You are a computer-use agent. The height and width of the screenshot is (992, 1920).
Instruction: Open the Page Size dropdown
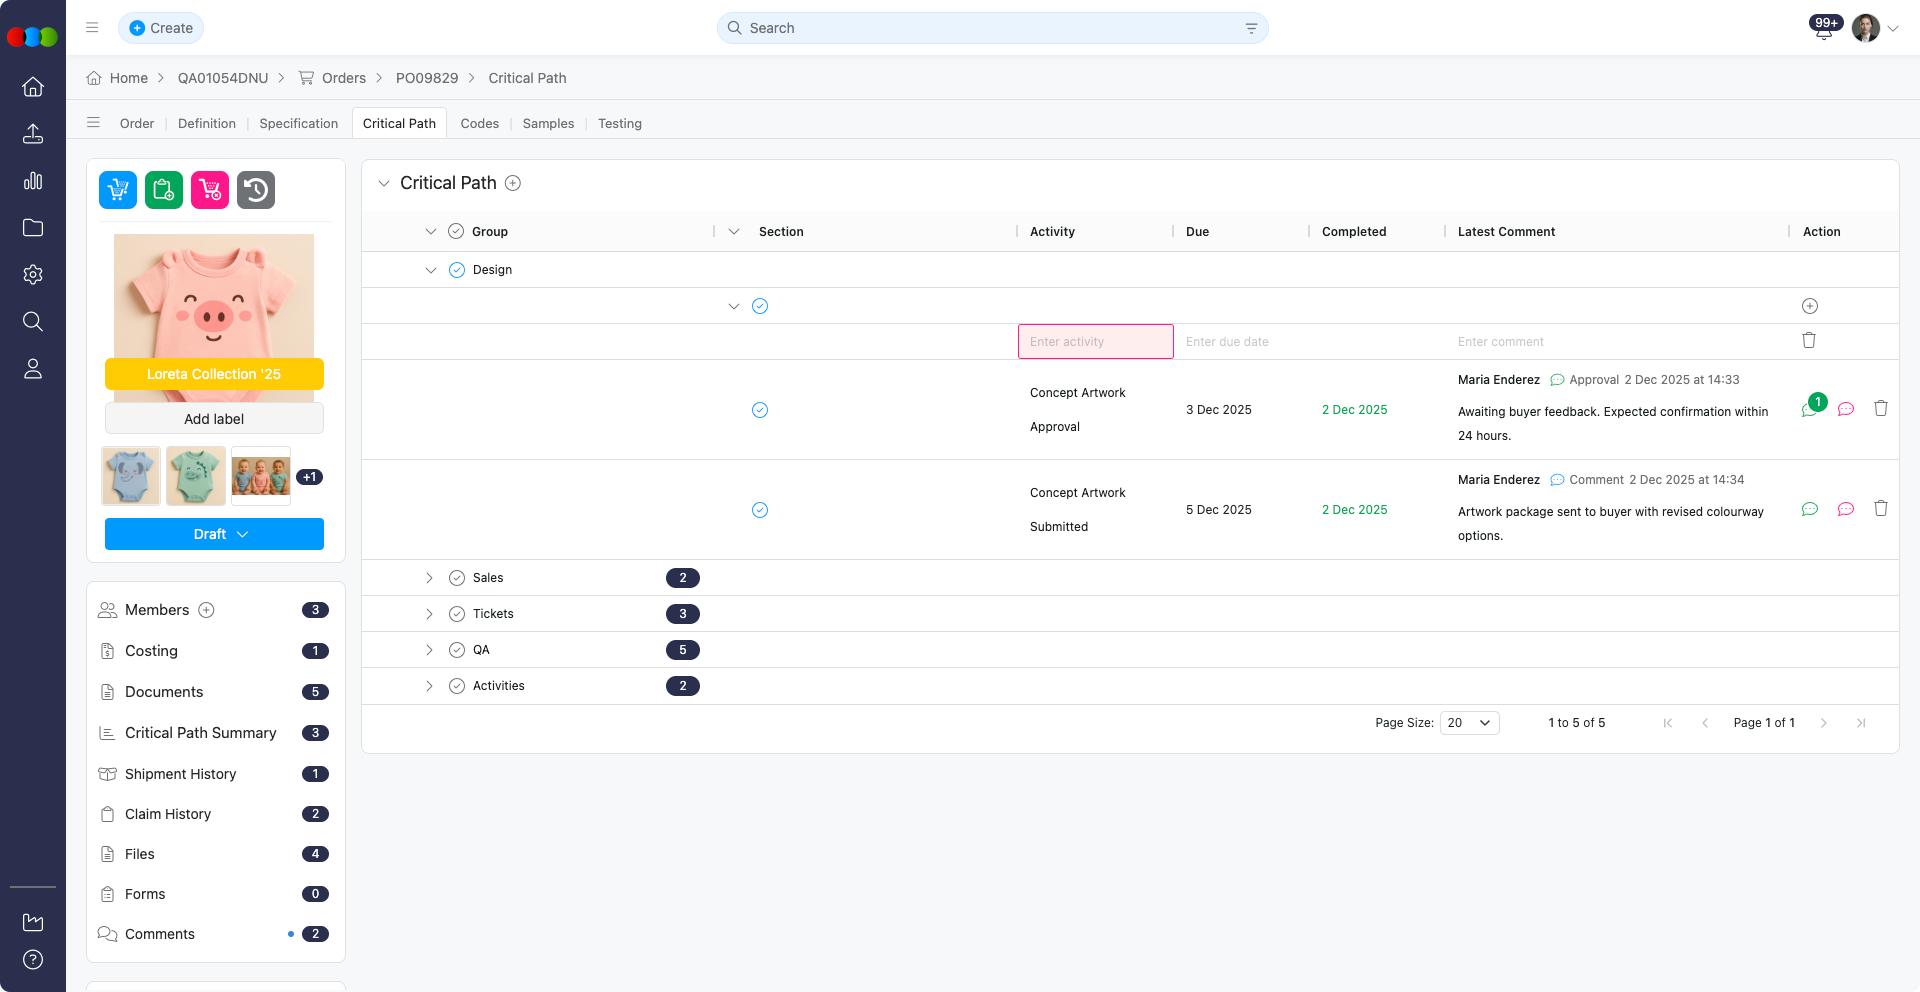[x=1469, y=723]
